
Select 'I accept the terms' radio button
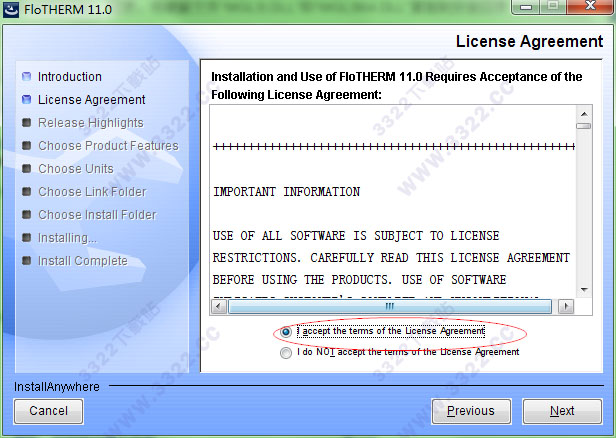pyautogui.click(x=286, y=332)
